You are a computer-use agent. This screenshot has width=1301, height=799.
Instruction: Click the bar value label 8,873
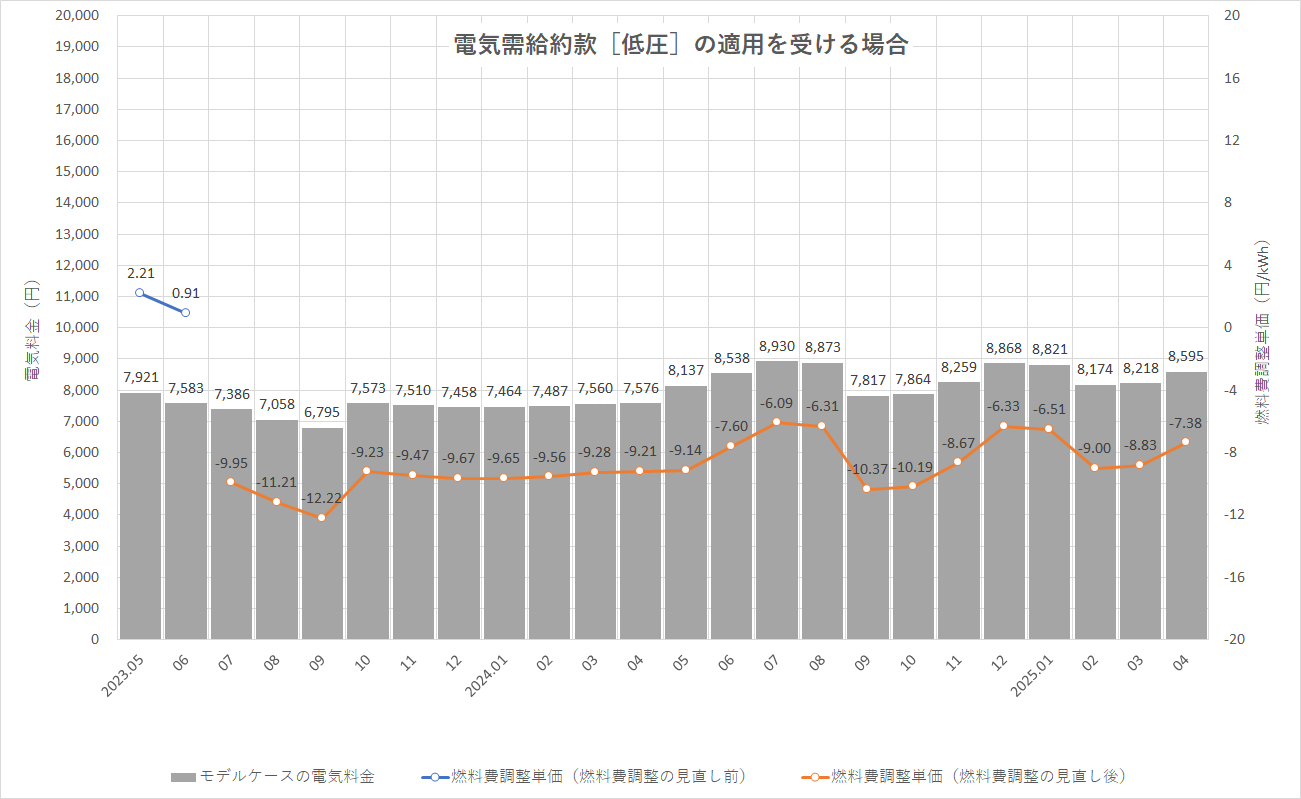822,347
